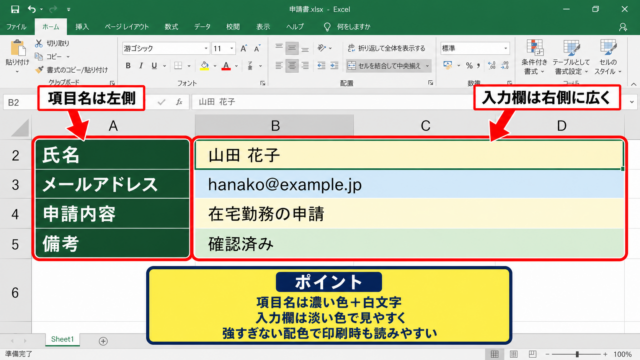Center text horizontally

click(x=292, y=65)
